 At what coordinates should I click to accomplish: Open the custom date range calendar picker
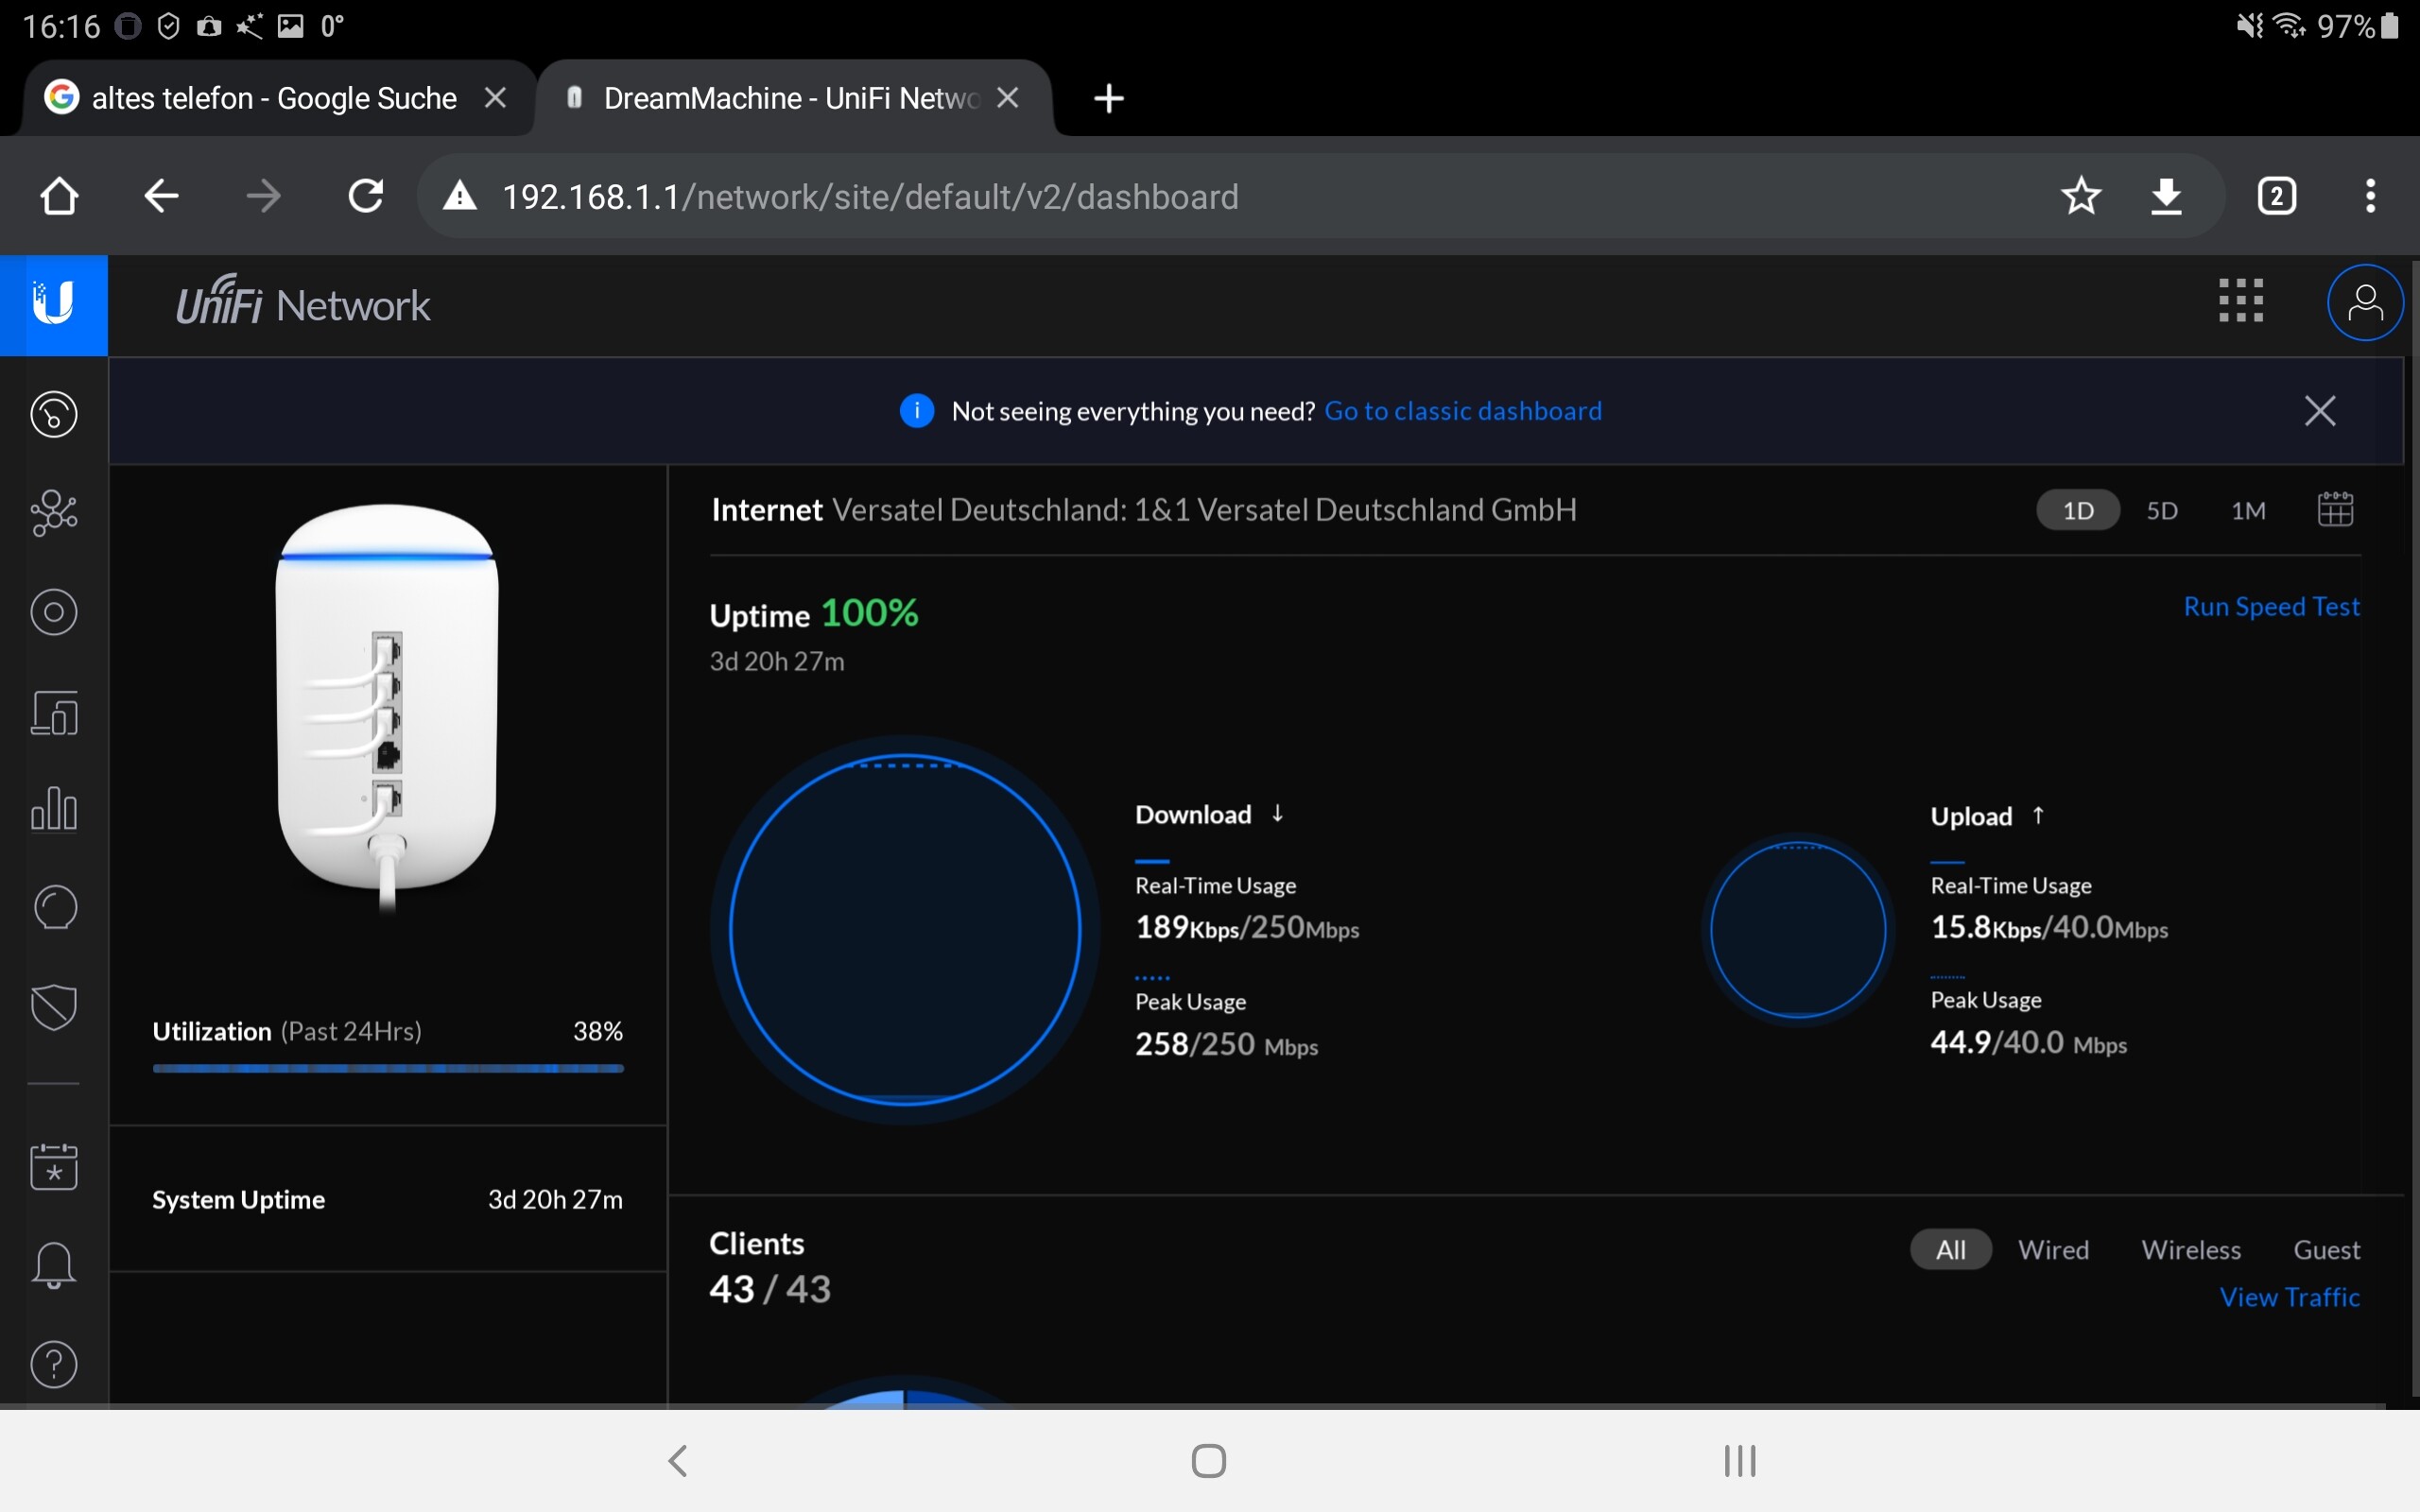pos(2335,510)
